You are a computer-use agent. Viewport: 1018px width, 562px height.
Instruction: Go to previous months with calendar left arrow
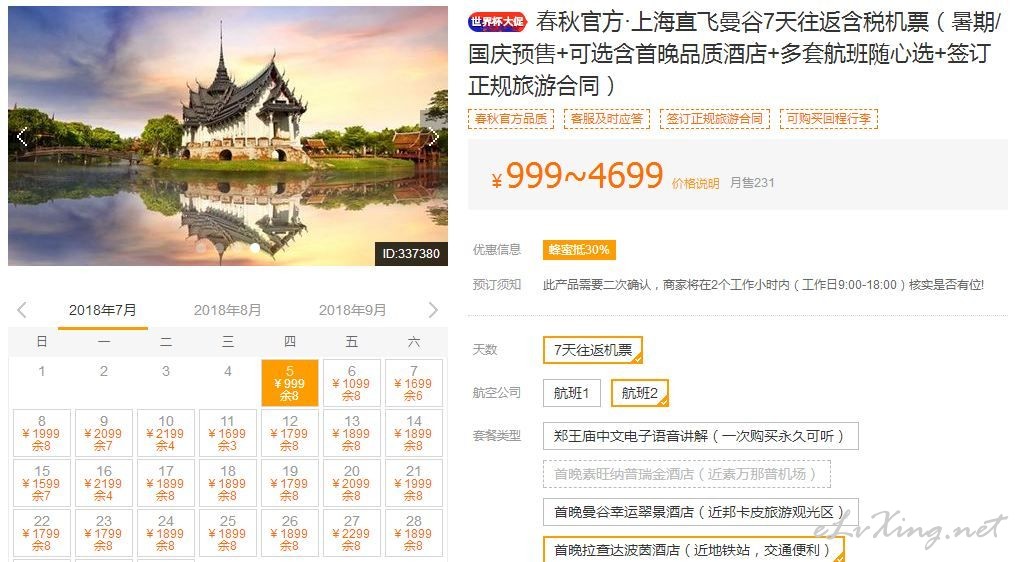(22, 310)
